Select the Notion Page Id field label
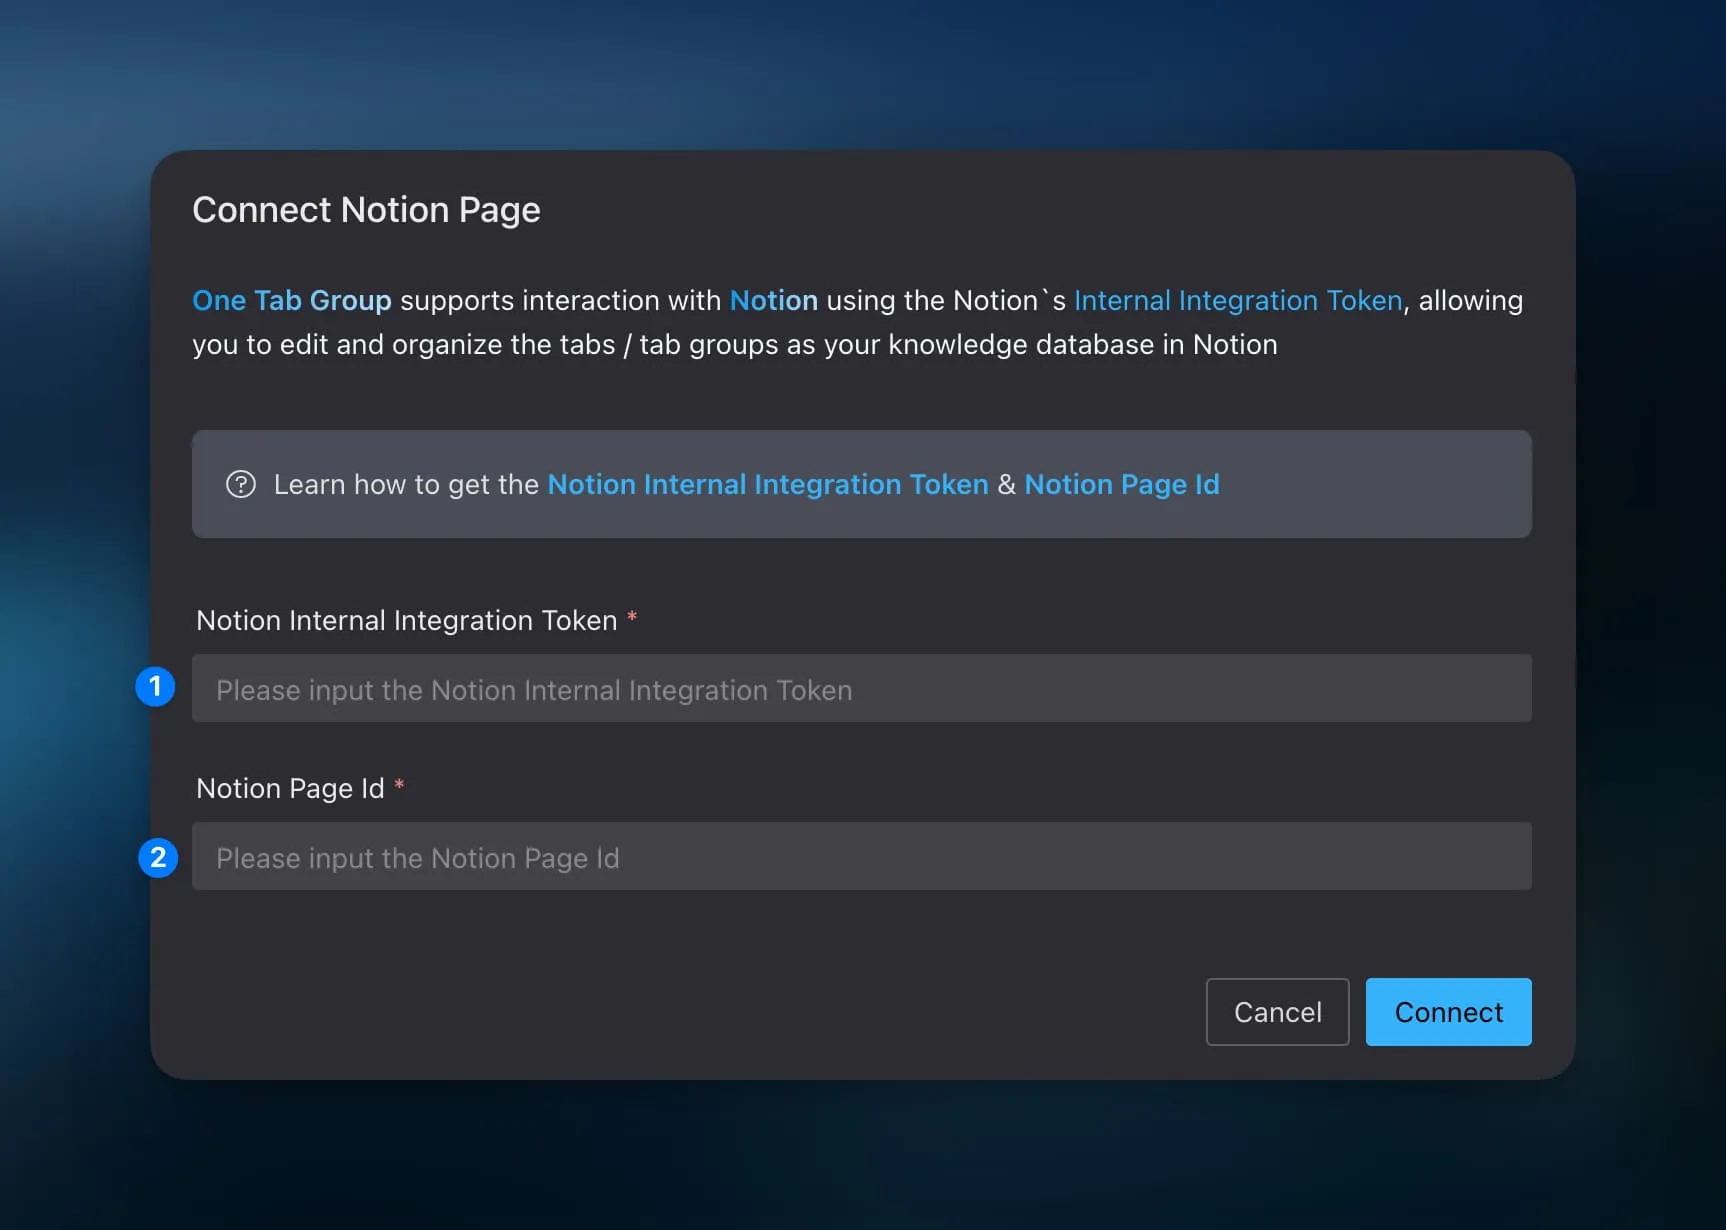Viewport: 1726px width, 1230px height. click(x=289, y=787)
